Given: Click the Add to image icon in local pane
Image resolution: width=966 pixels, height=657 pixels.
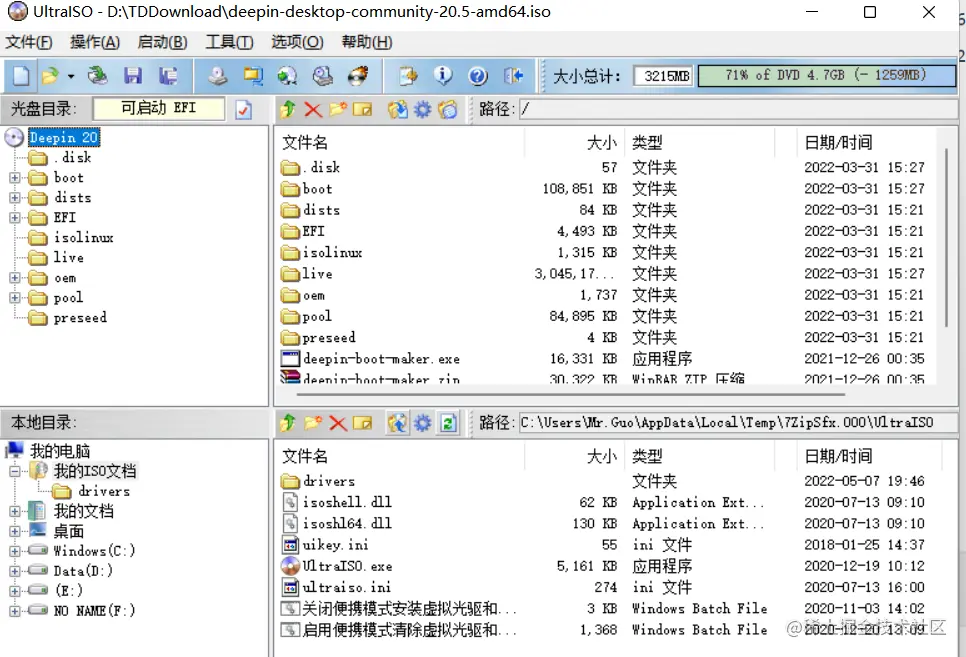Looking at the screenshot, I should (397, 423).
